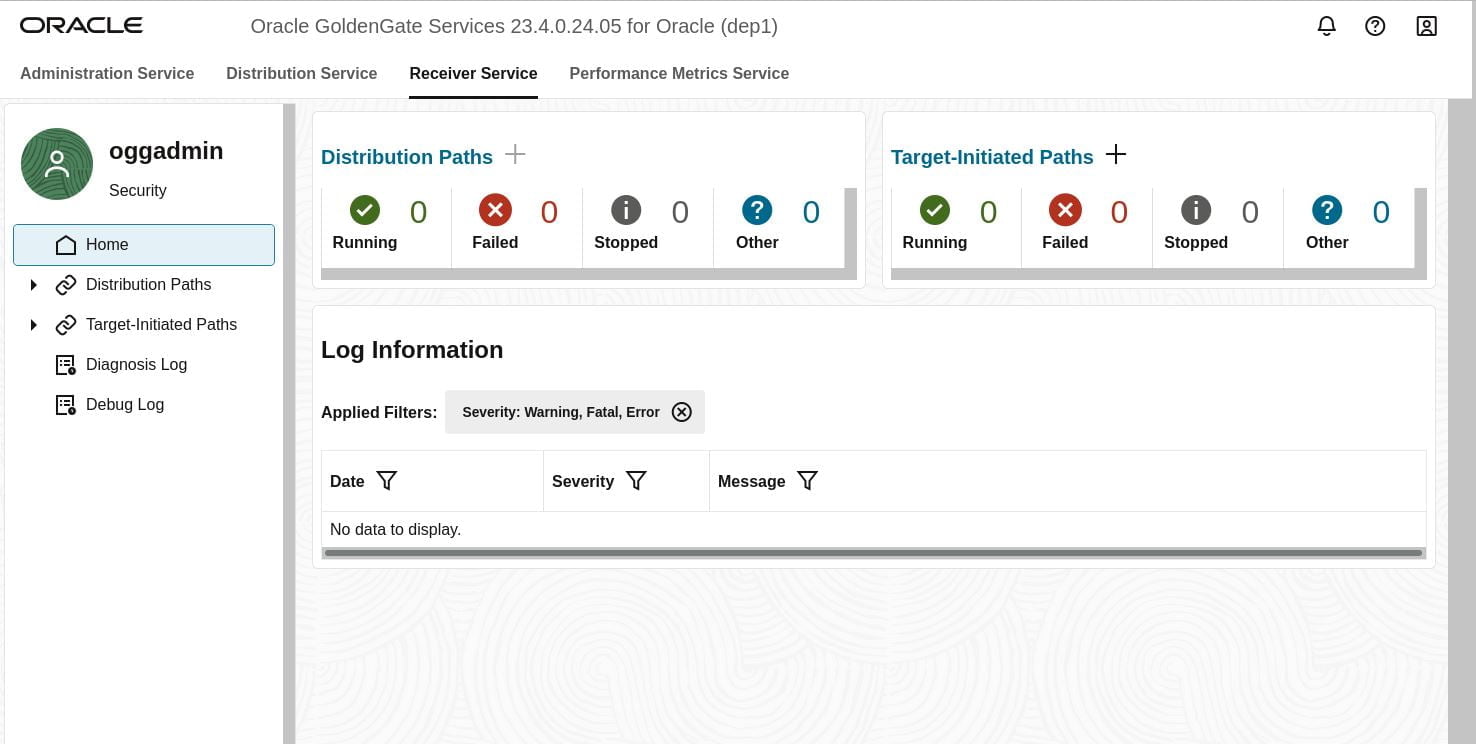
Task: Click the Distribution Paths card heading link
Action: coord(407,157)
